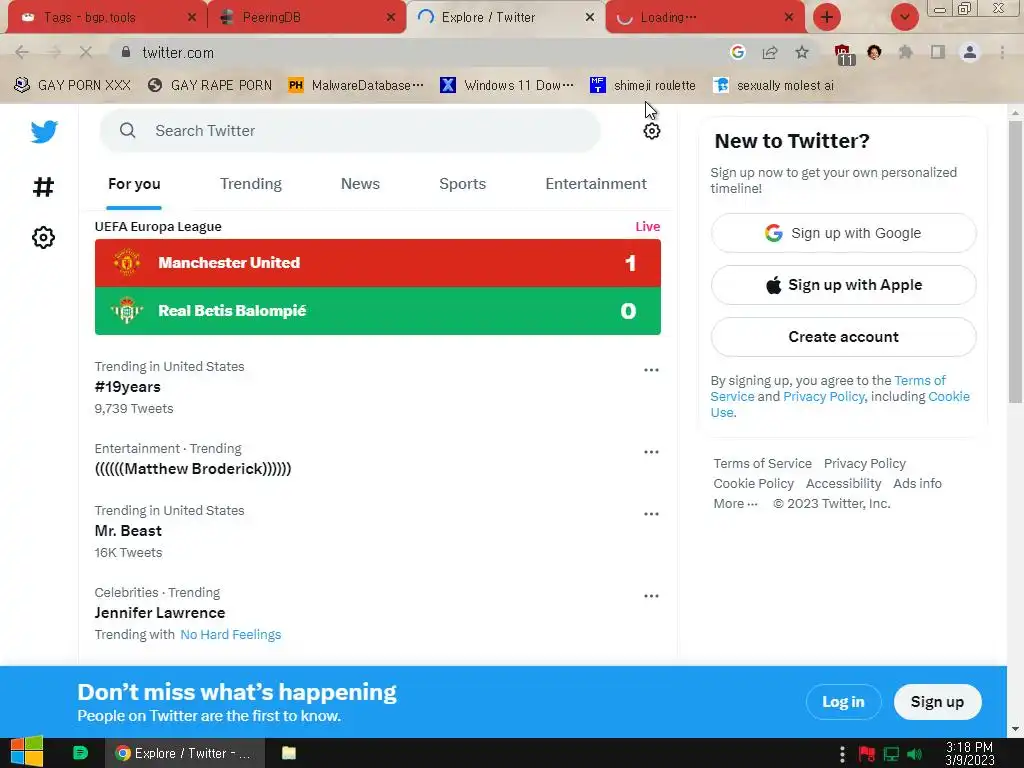
Task: Close the Explore / Twitter browser tab
Action: coord(590,17)
